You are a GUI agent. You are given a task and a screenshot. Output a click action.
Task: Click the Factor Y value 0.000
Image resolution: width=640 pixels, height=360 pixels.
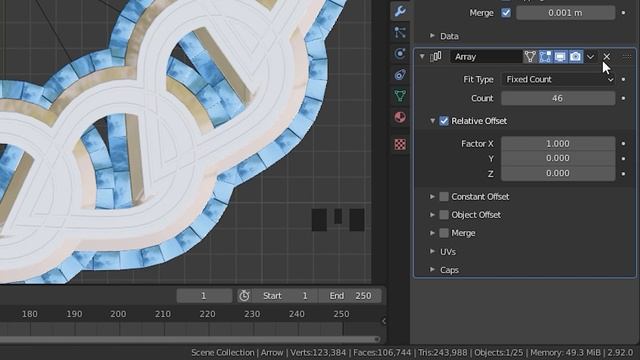pyautogui.click(x=558, y=158)
